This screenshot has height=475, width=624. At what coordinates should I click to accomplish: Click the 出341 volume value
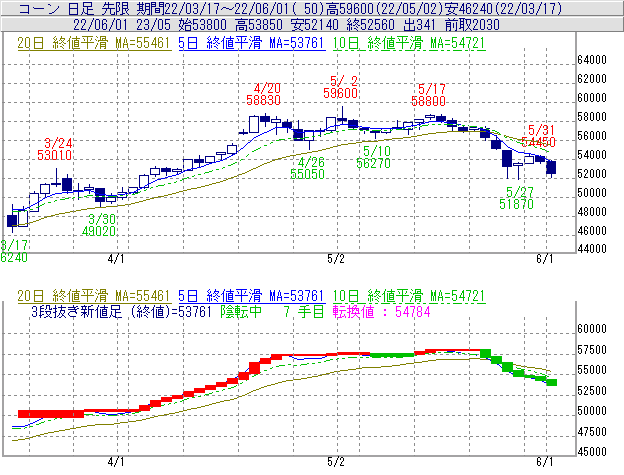(x=419, y=25)
